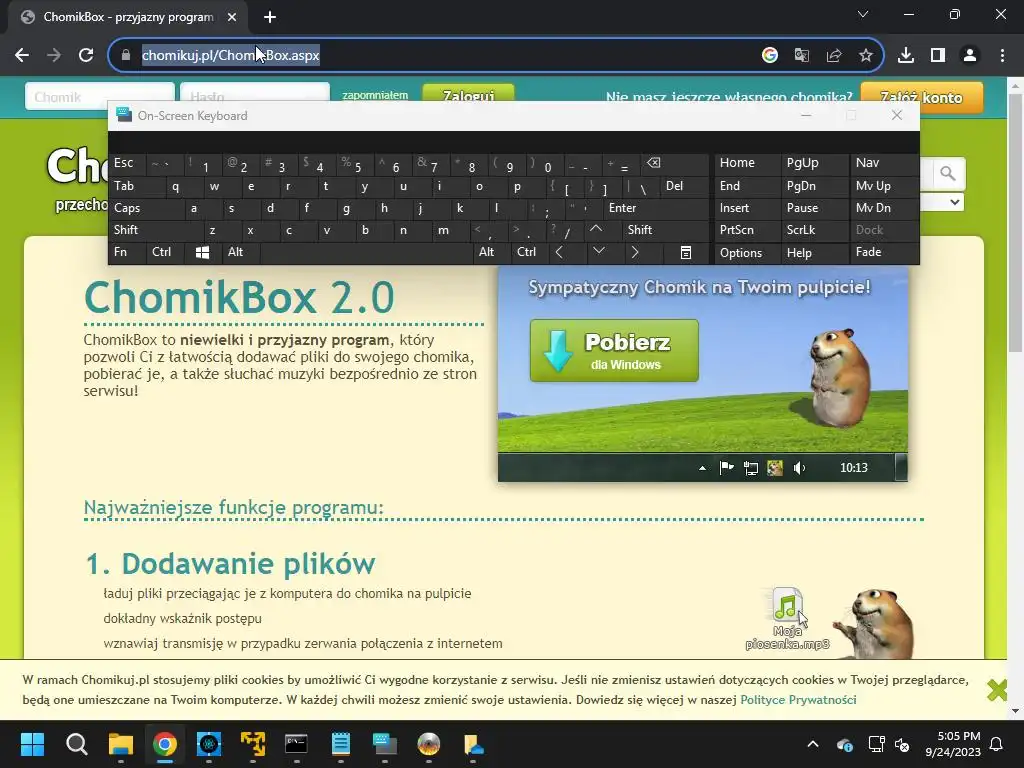Viewport: 1024px width, 768px height.
Task: Toggle the Nav key on keyboard
Action: [883, 163]
